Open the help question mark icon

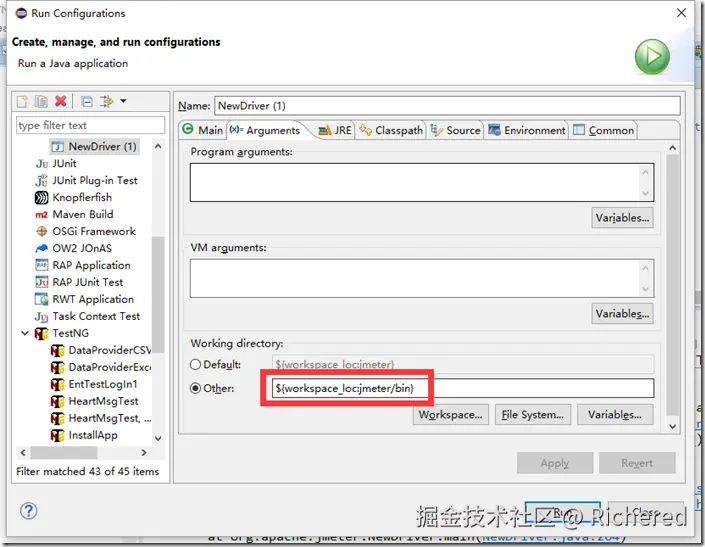pyautogui.click(x=29, y=511)
